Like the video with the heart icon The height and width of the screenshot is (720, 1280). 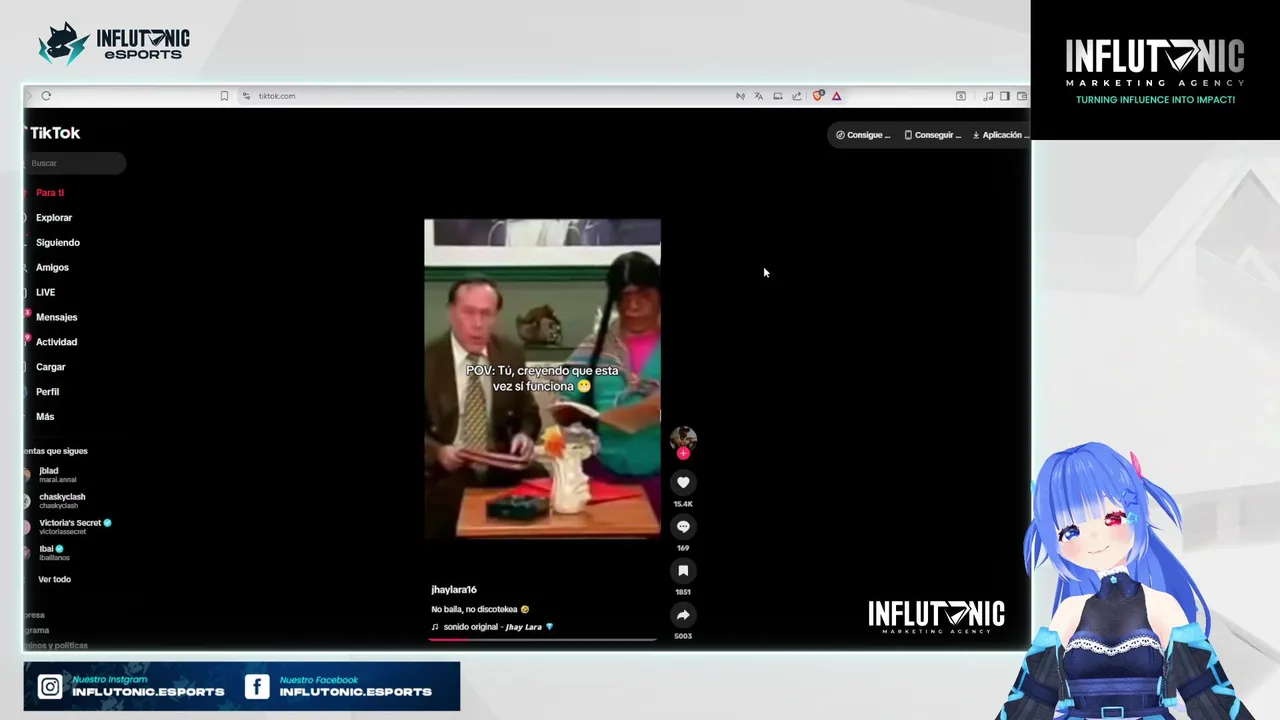click(x=683, y=482)
